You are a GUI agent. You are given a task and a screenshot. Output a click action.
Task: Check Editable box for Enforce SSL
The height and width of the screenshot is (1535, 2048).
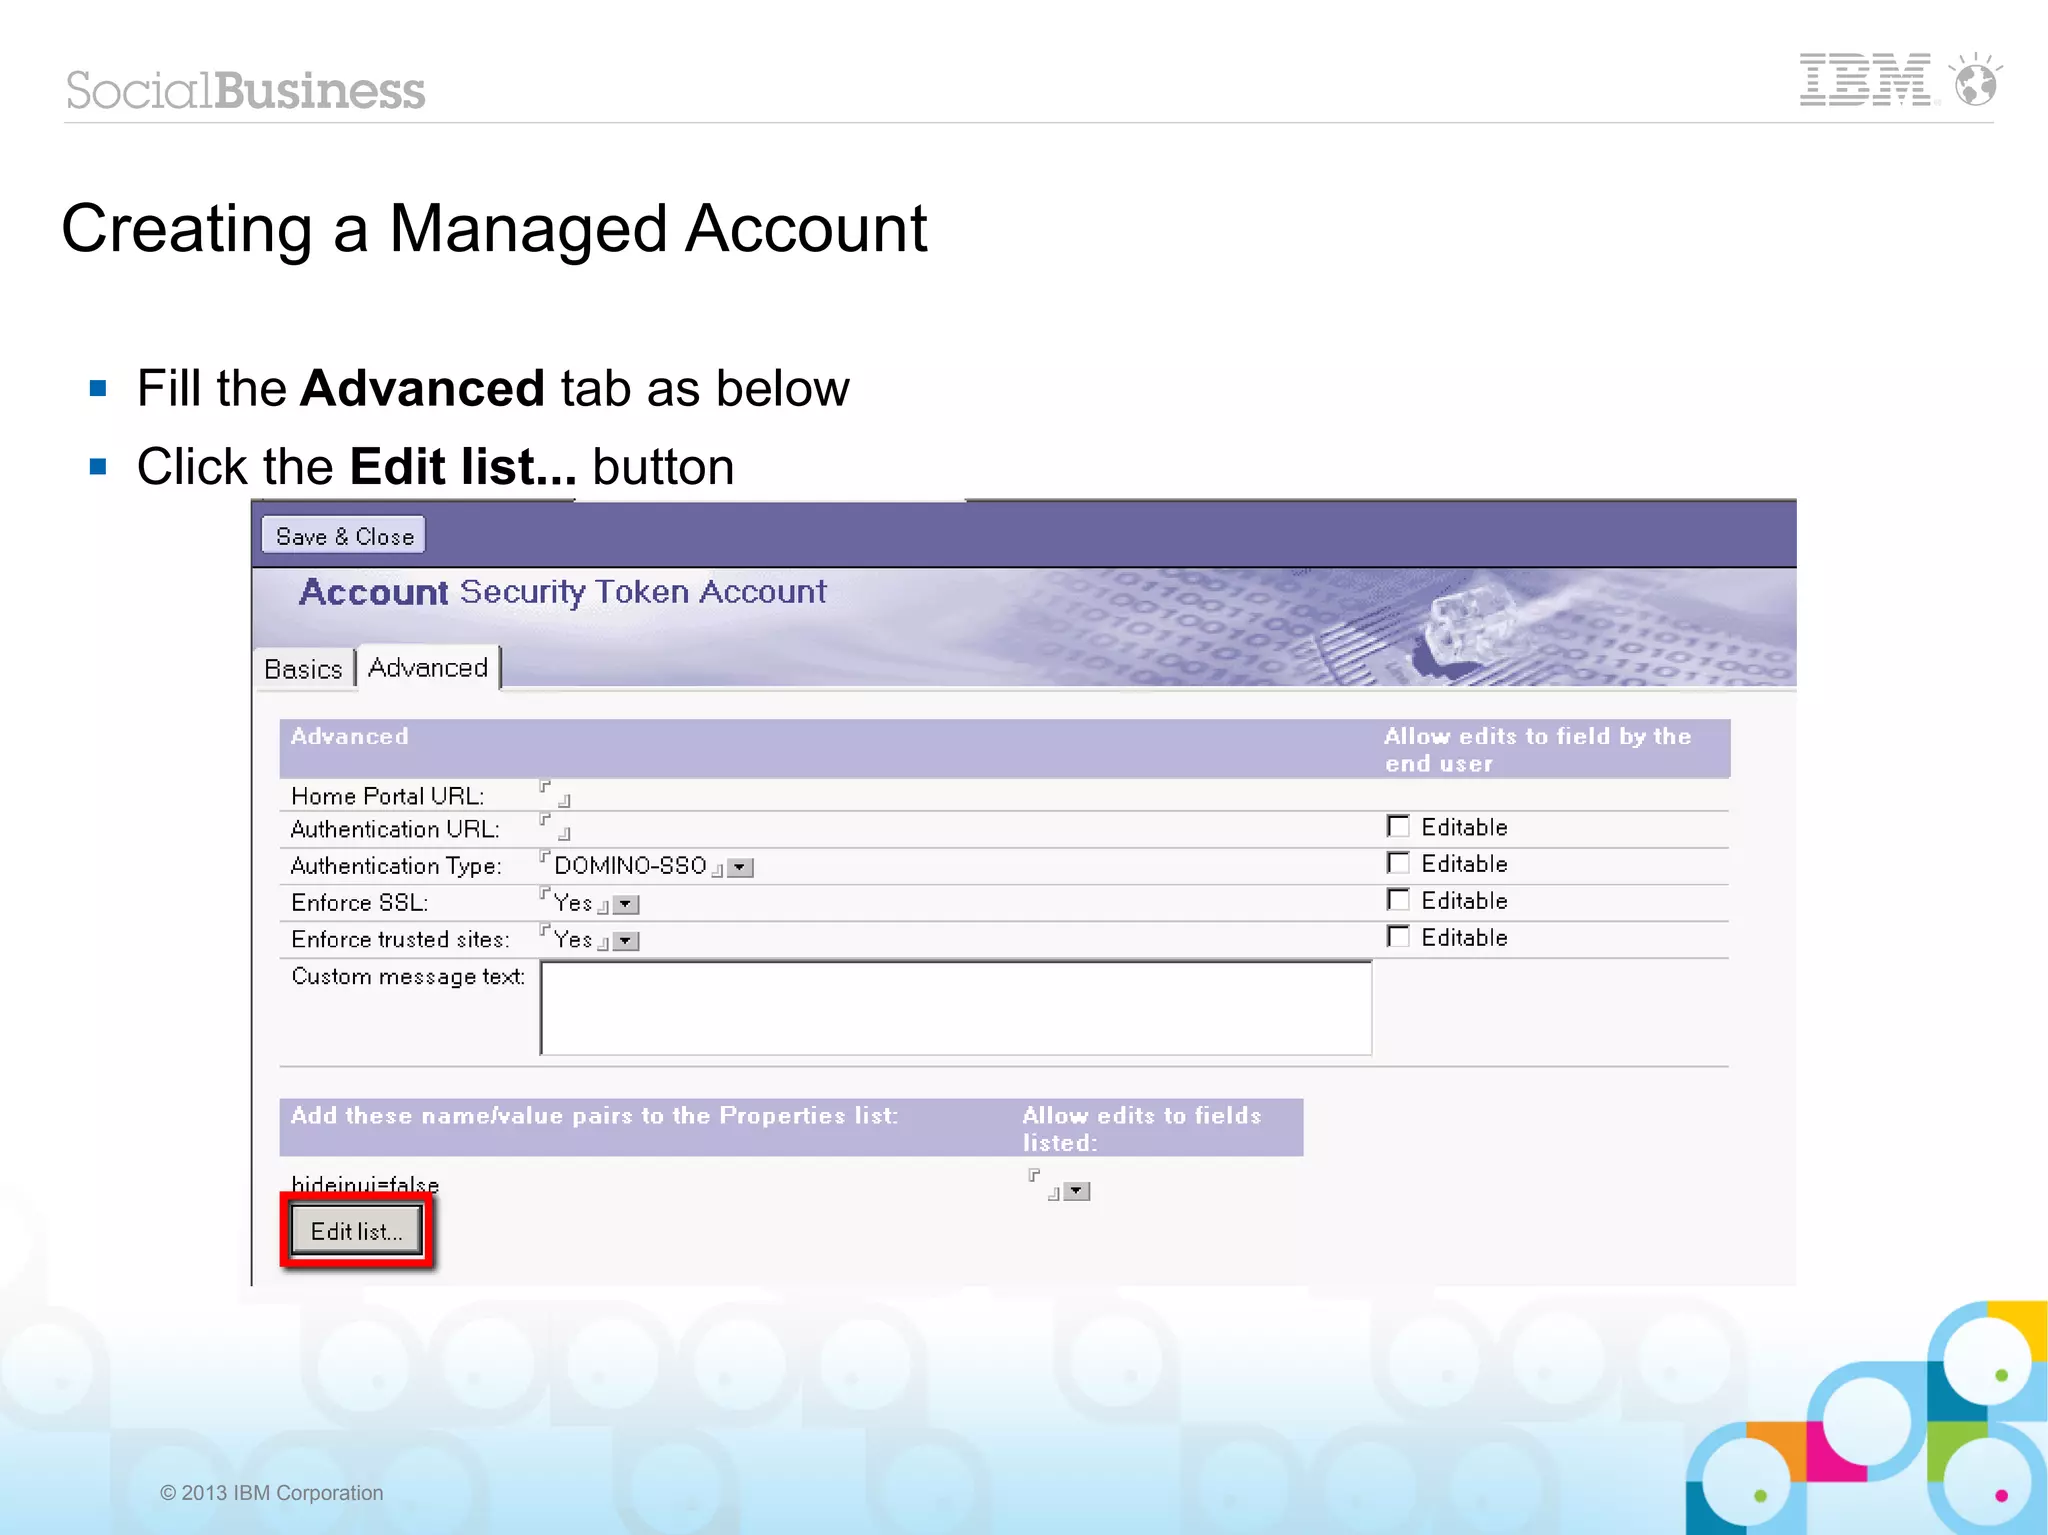point(1398,899)
